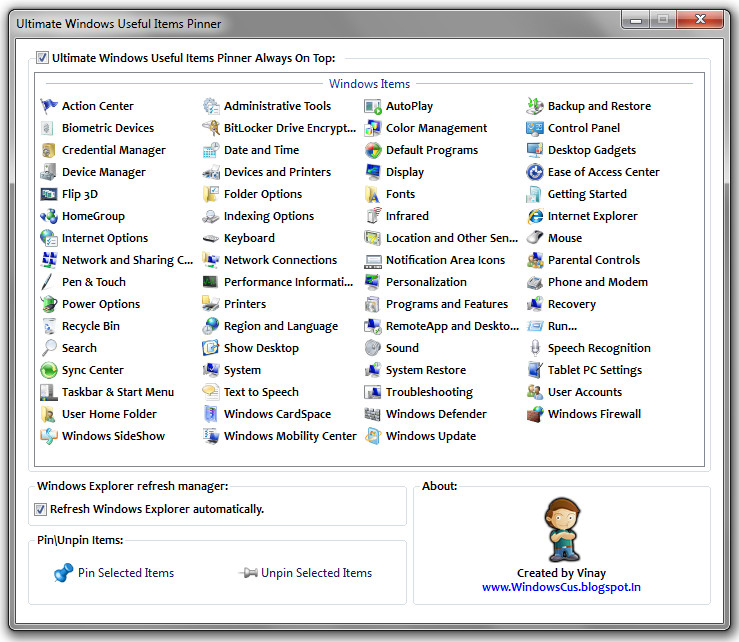Click Unpin Selected Items

tap(305, 573)
